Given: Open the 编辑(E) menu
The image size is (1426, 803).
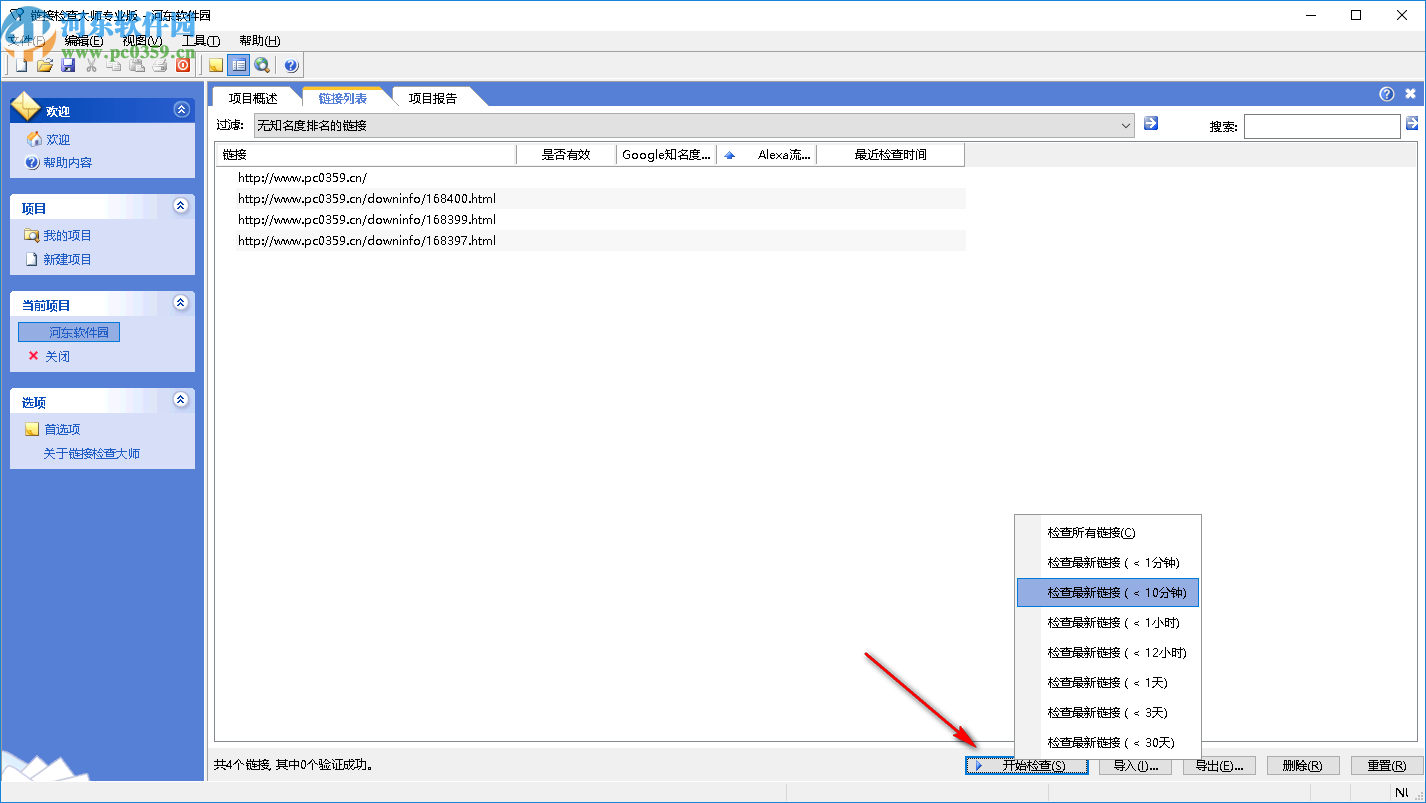Looking at the screenshot, I should (84, 41).
